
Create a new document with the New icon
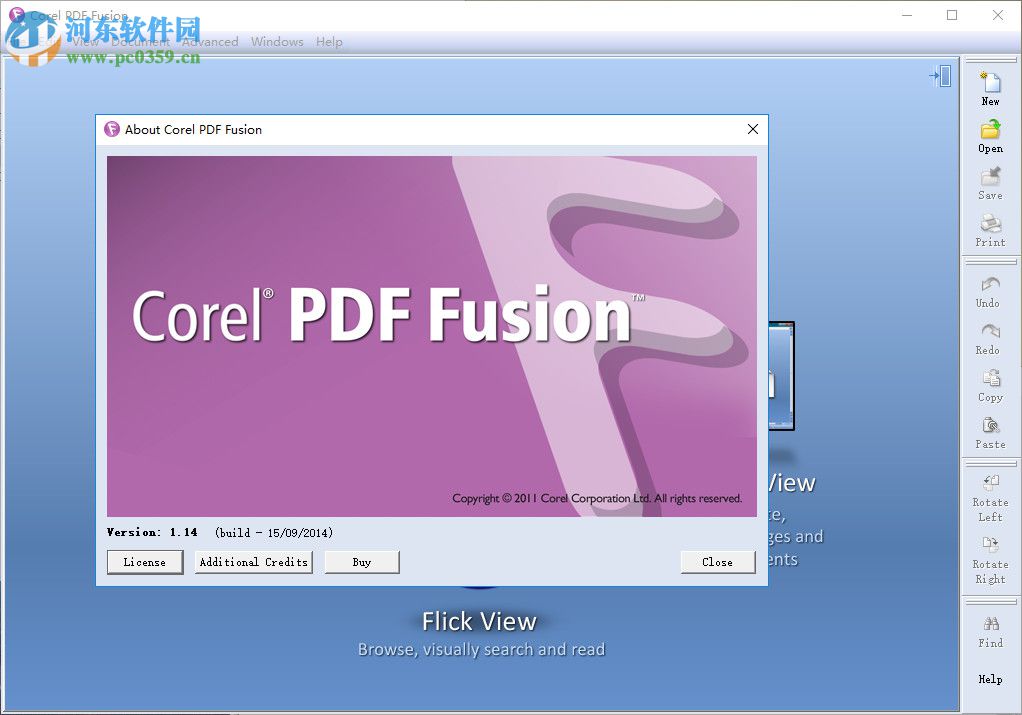pyautogui.click(x=989, y=90)
